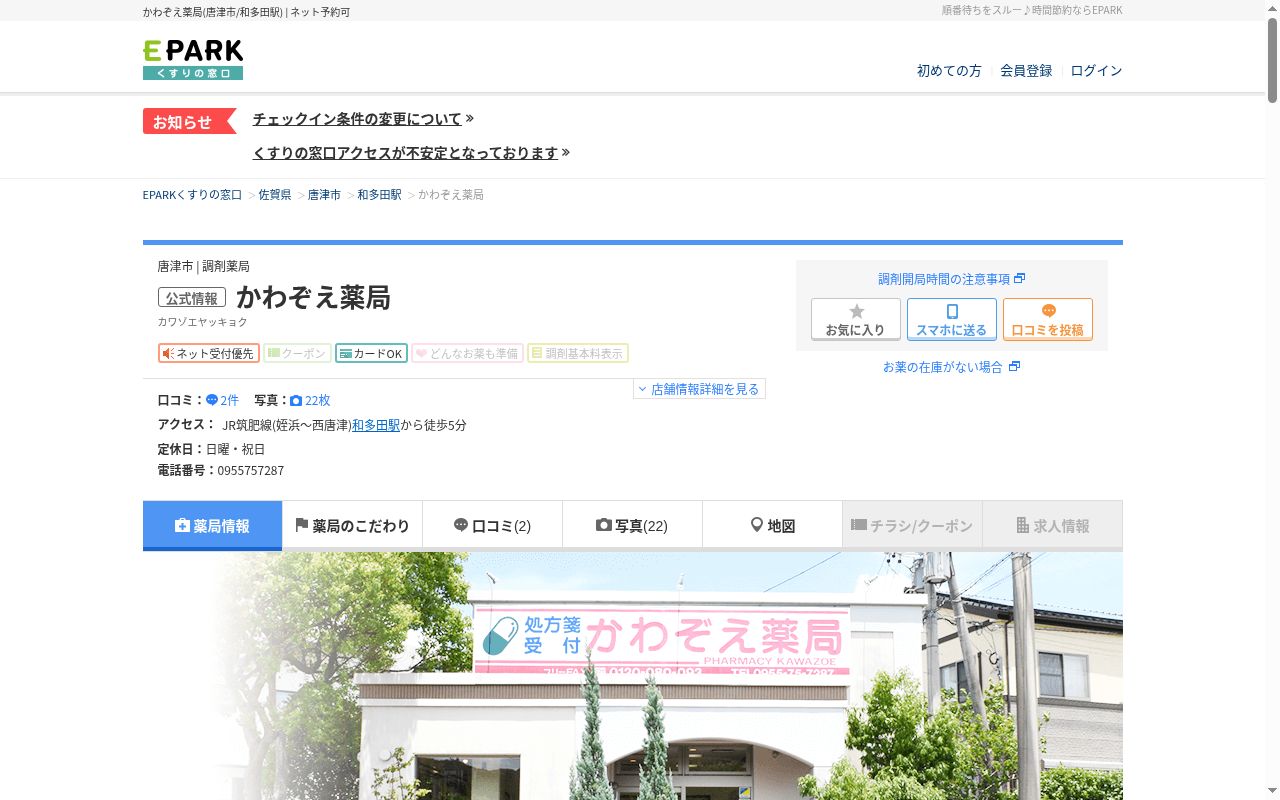The width and height of the screenshot is (1280, 800).
Task: Read チェックイン条件の変更について notice
Action: [357, 119]
